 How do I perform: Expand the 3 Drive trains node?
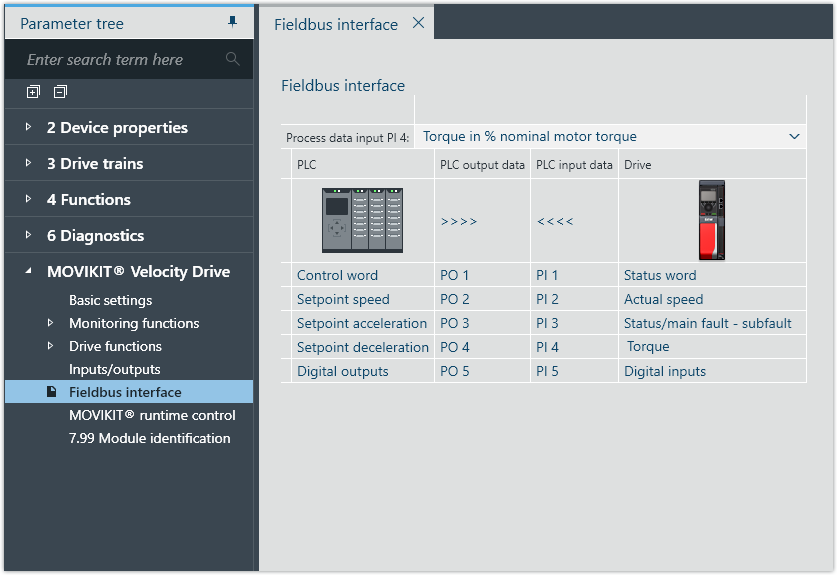[28, 164]
